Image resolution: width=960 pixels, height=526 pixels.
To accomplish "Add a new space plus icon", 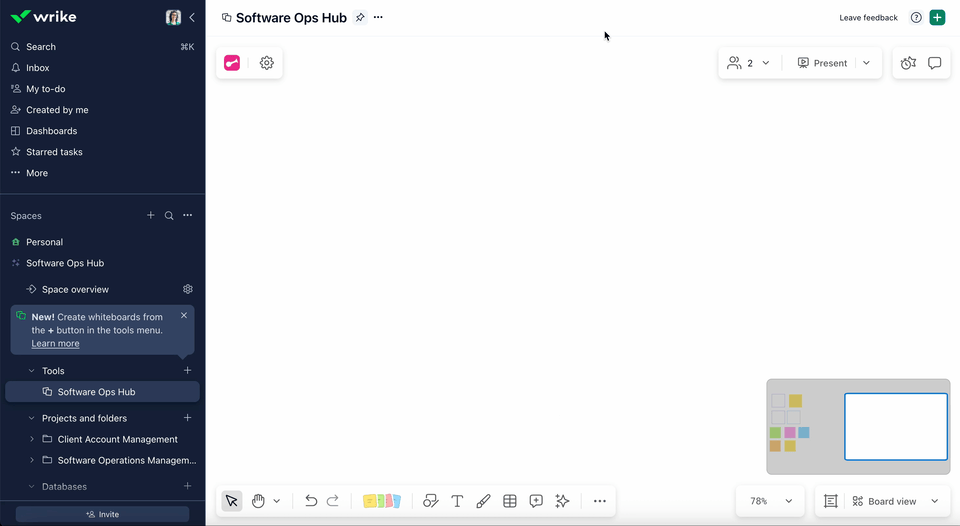I will click(x=151, y=215).
